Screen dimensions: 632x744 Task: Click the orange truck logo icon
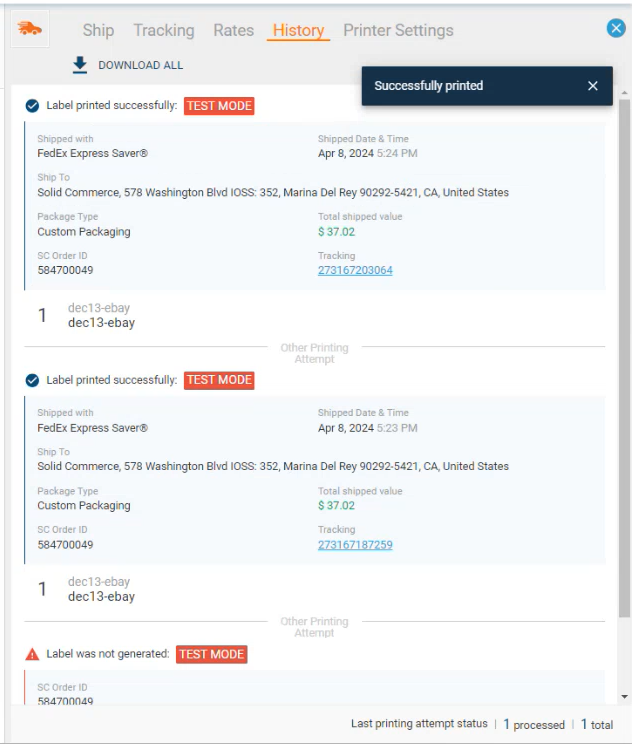pyautogui.click(x=31, y=29)
